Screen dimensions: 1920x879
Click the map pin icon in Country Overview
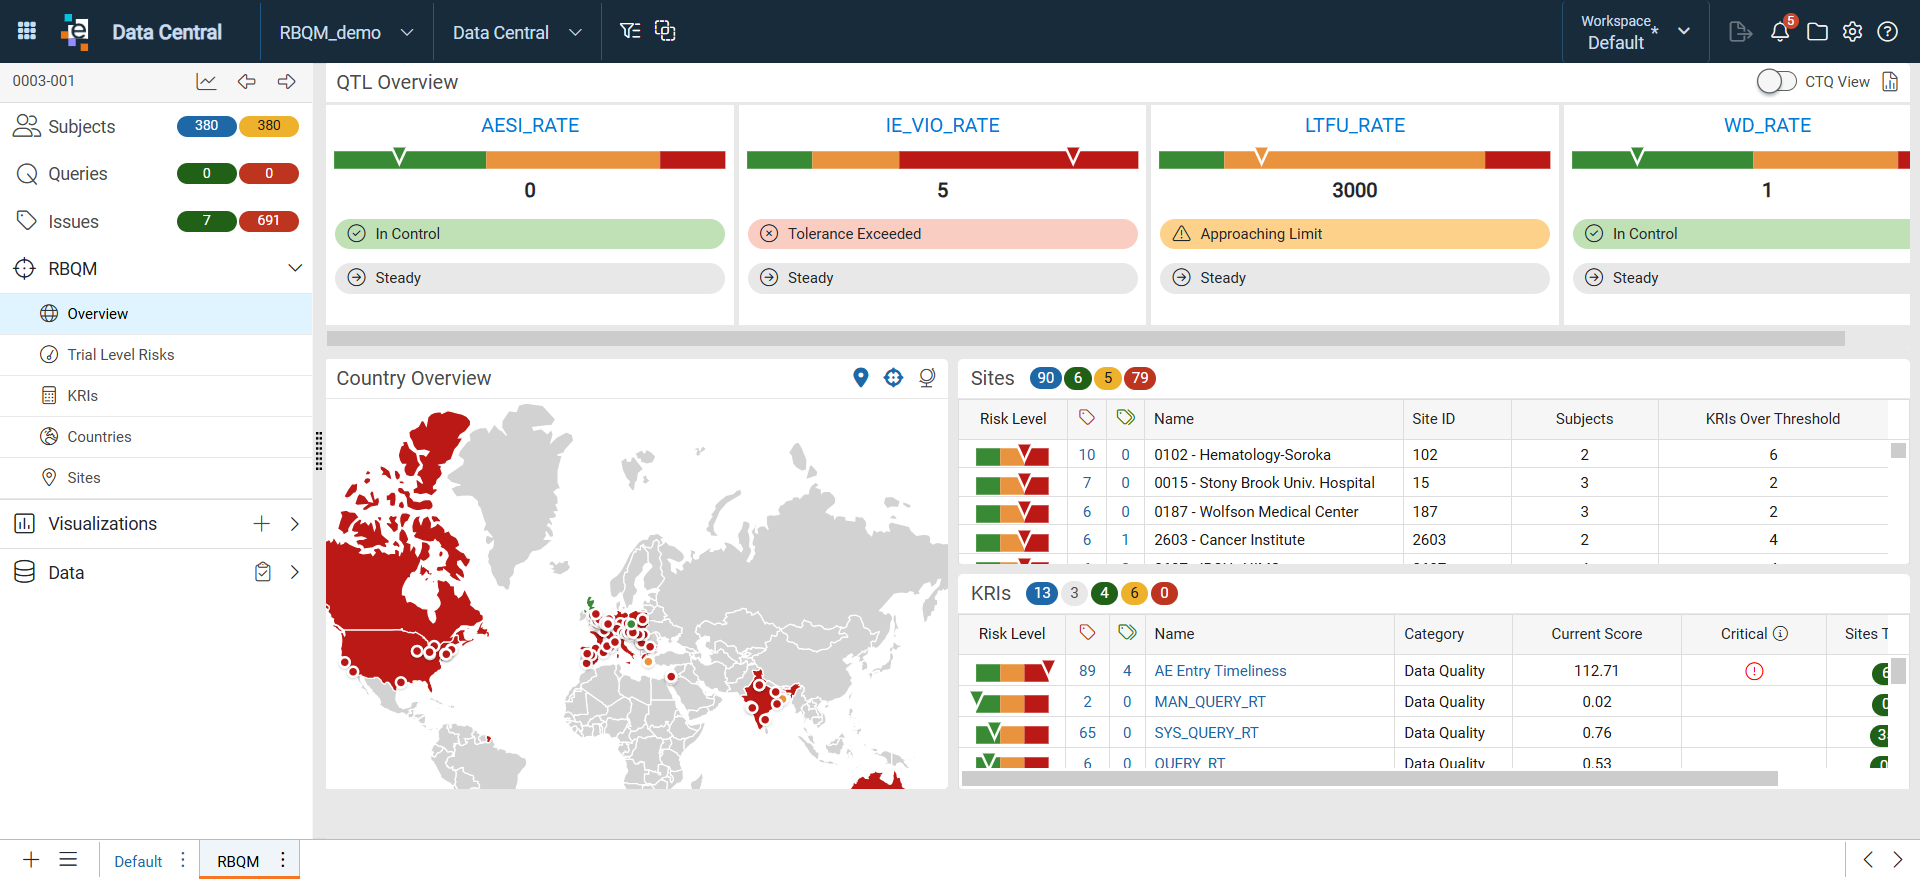[x=860, y=377]
